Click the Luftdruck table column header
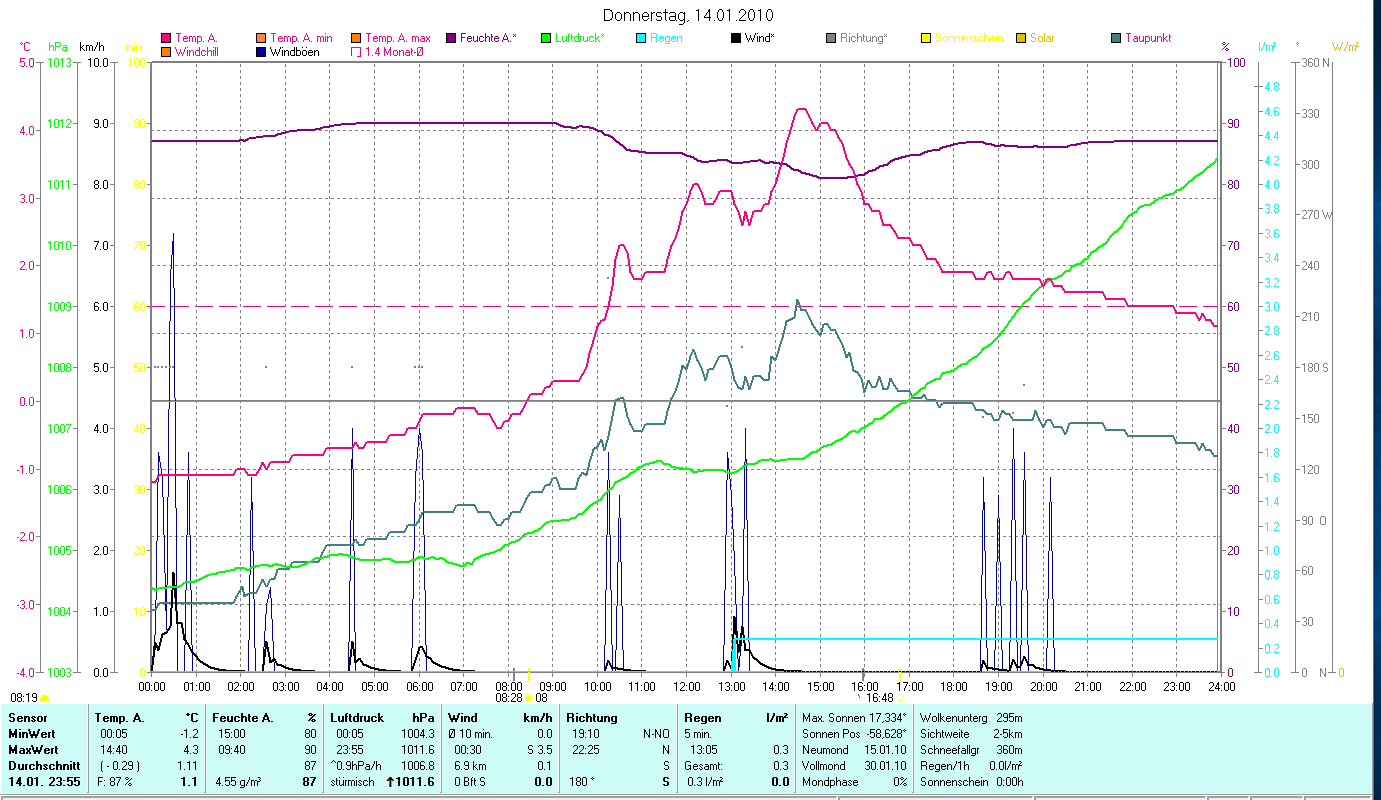The width and height of the screenshot is (1381, 800). click(x=358, y=718)
